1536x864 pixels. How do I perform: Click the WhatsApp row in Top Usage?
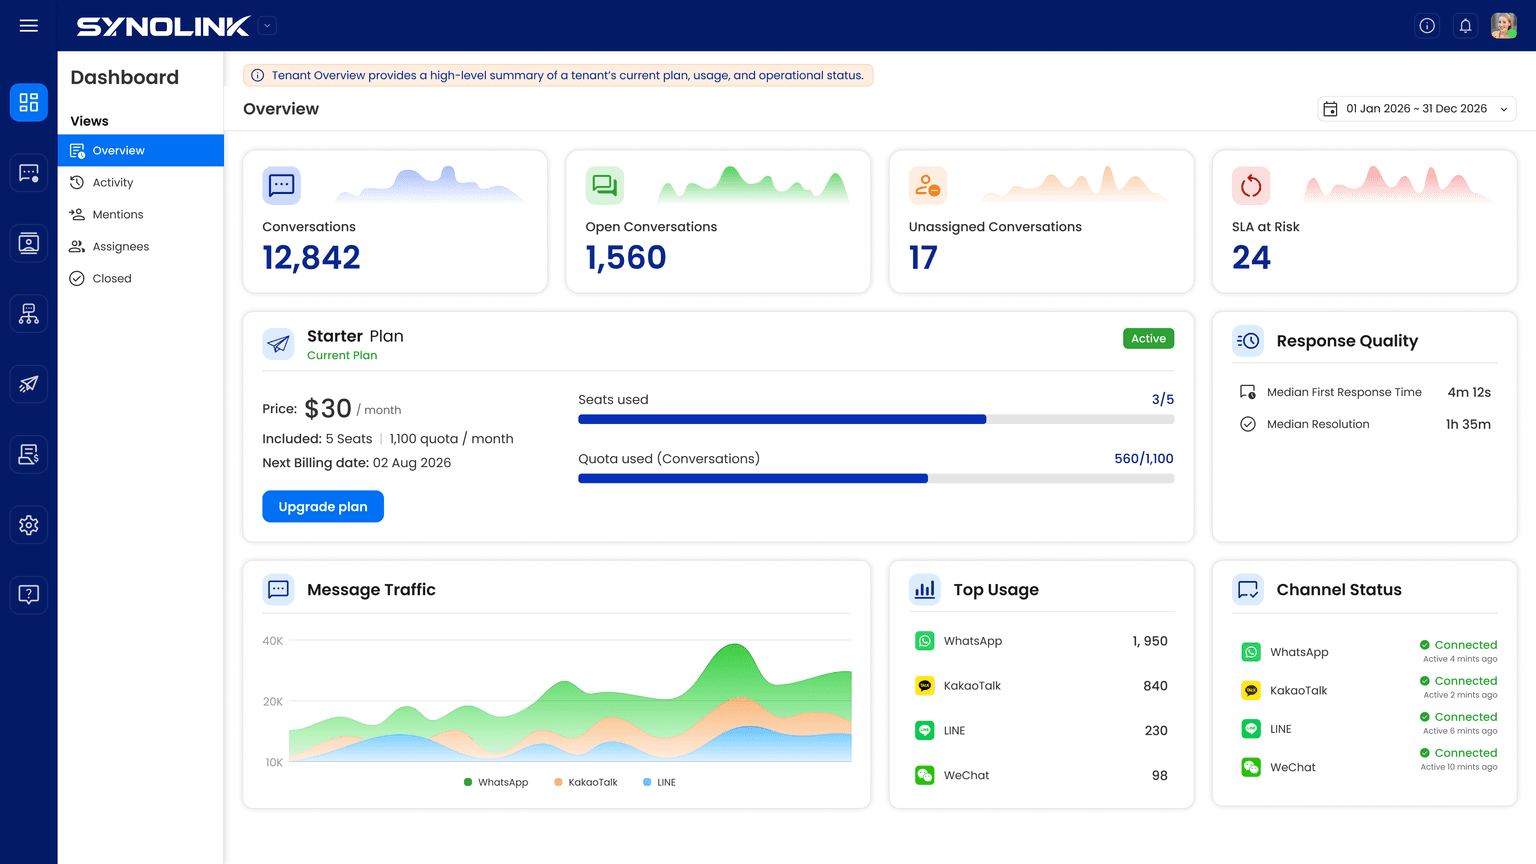pyautogui.click(x=1041, y=641)
